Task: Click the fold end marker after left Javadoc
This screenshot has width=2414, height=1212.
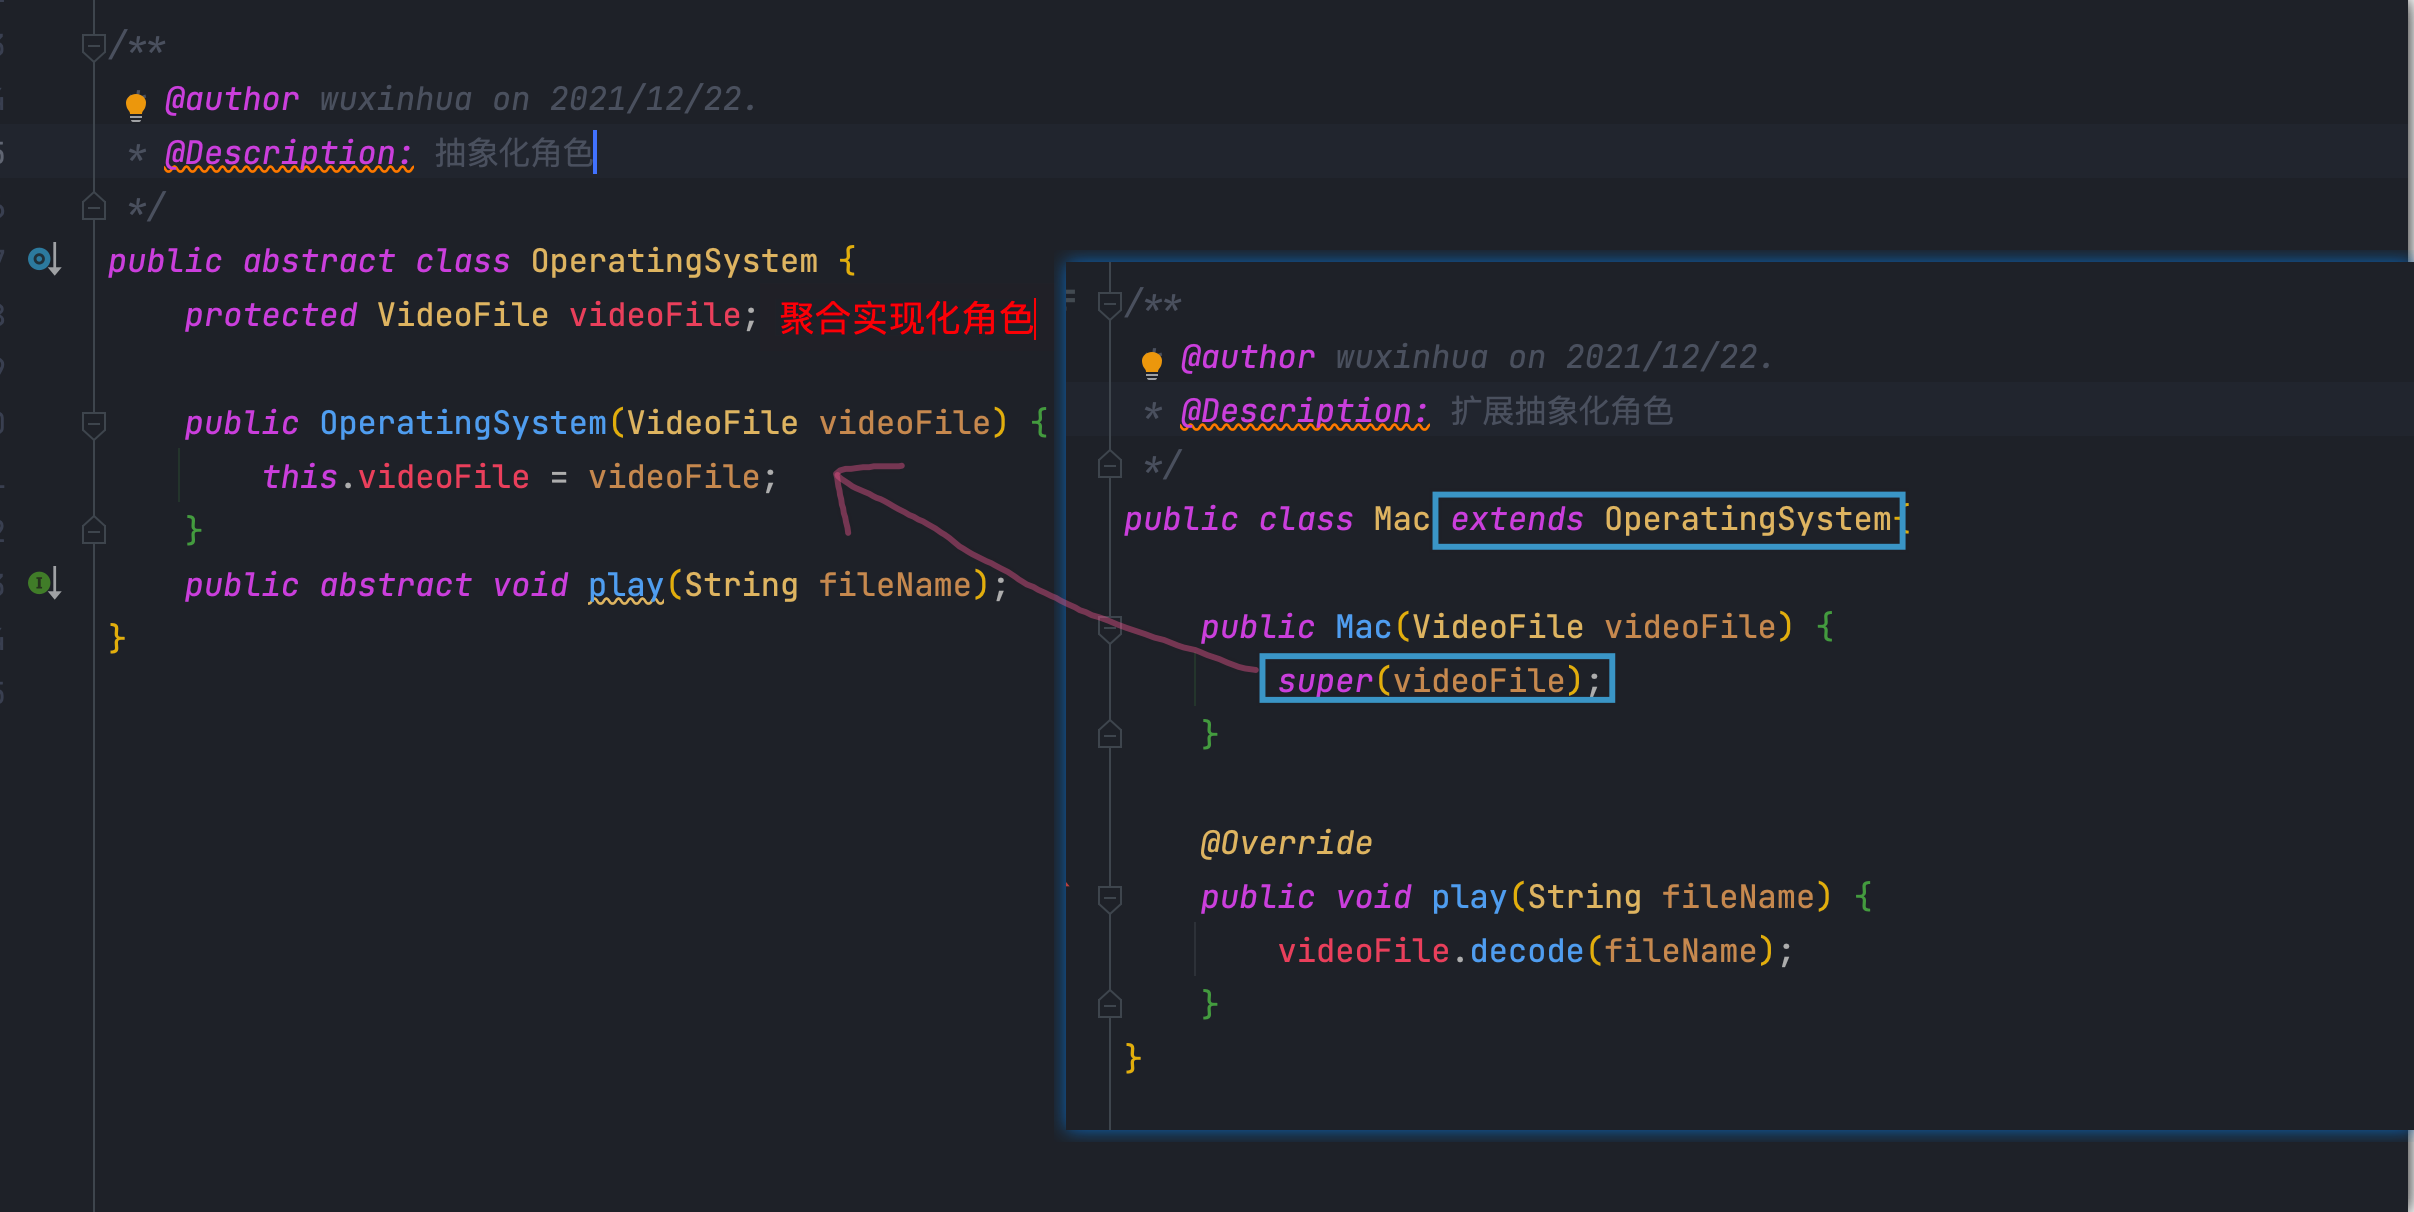Action: coord(93,207)
